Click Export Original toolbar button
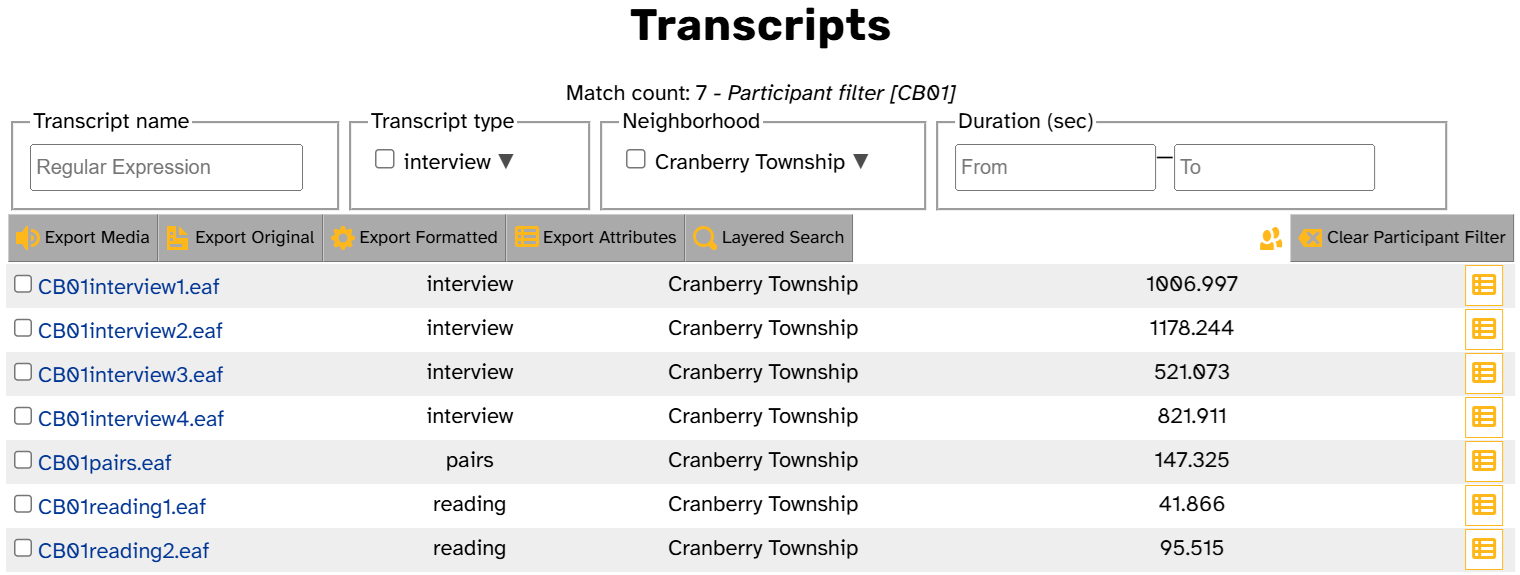Image resolution: width=1520 pixels, height=575 pixels. point(241,238)
